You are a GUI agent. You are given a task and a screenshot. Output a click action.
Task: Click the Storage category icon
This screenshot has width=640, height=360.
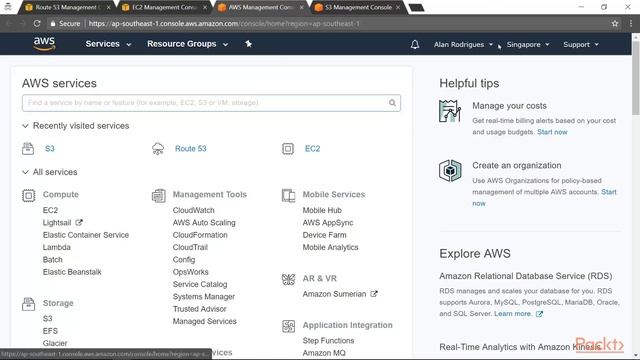29,304
